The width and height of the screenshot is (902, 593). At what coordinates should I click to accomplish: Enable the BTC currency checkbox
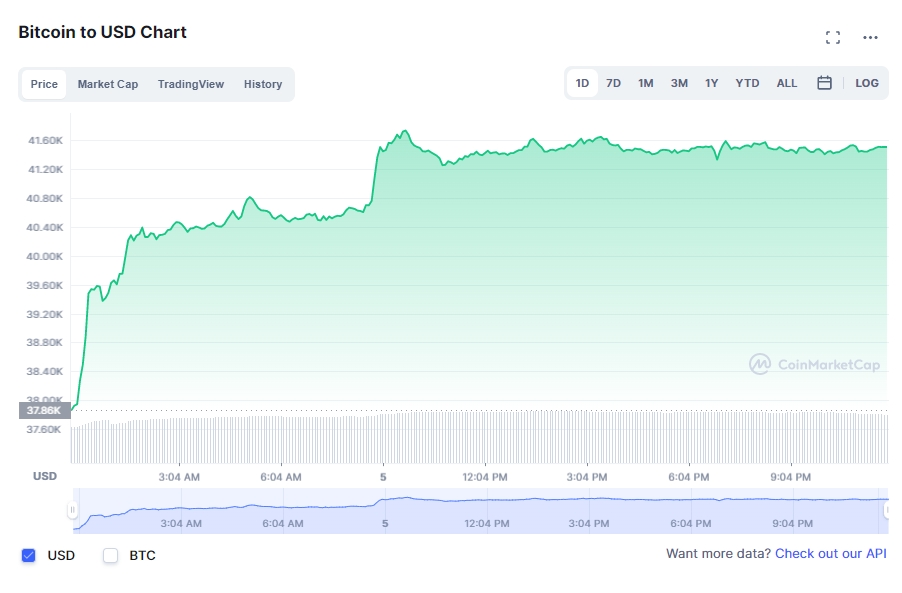tap(111, 555)
